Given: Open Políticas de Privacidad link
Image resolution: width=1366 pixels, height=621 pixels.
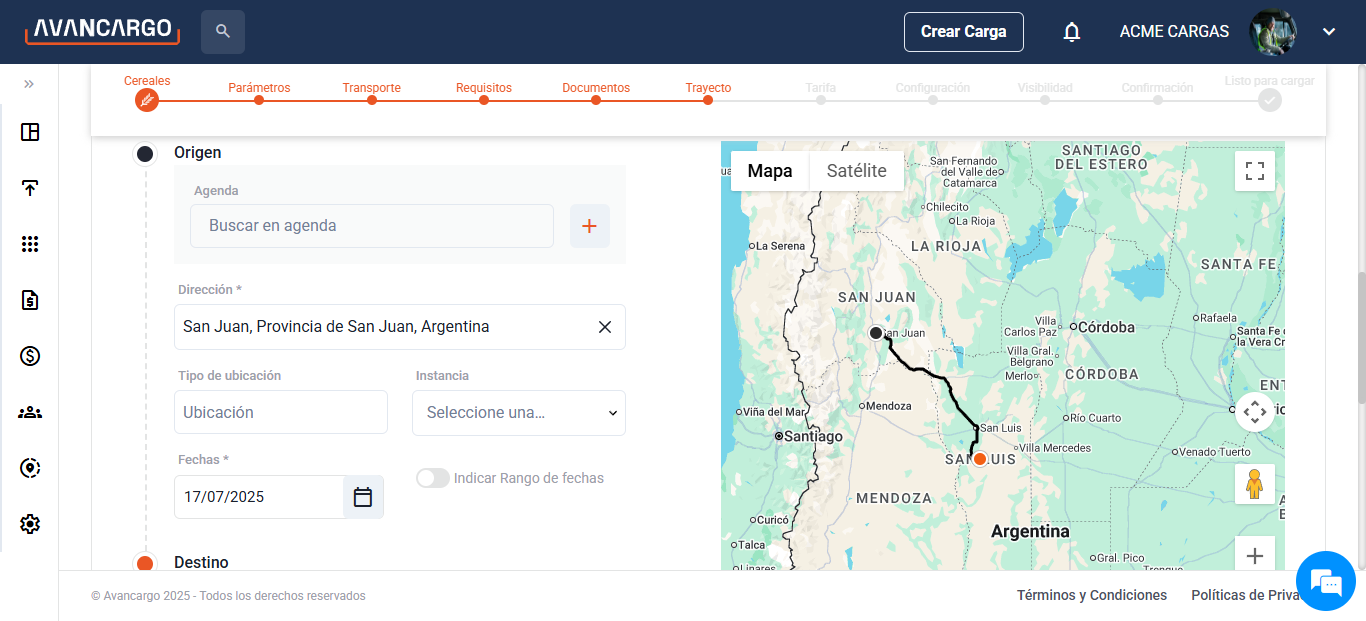Looking at the screenshot, I should coord(1246,595).
